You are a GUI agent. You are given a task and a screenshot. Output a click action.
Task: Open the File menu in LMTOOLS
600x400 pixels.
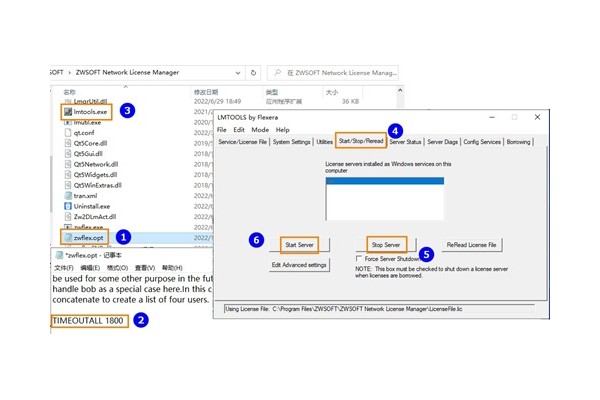coord(222,130)
